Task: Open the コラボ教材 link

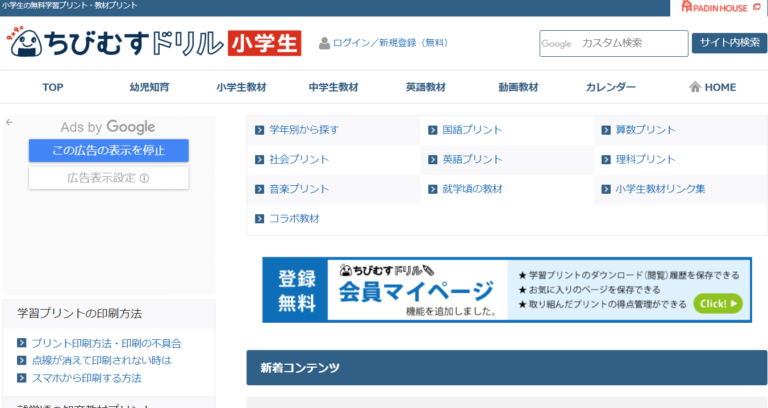Action: click(294, 218)
